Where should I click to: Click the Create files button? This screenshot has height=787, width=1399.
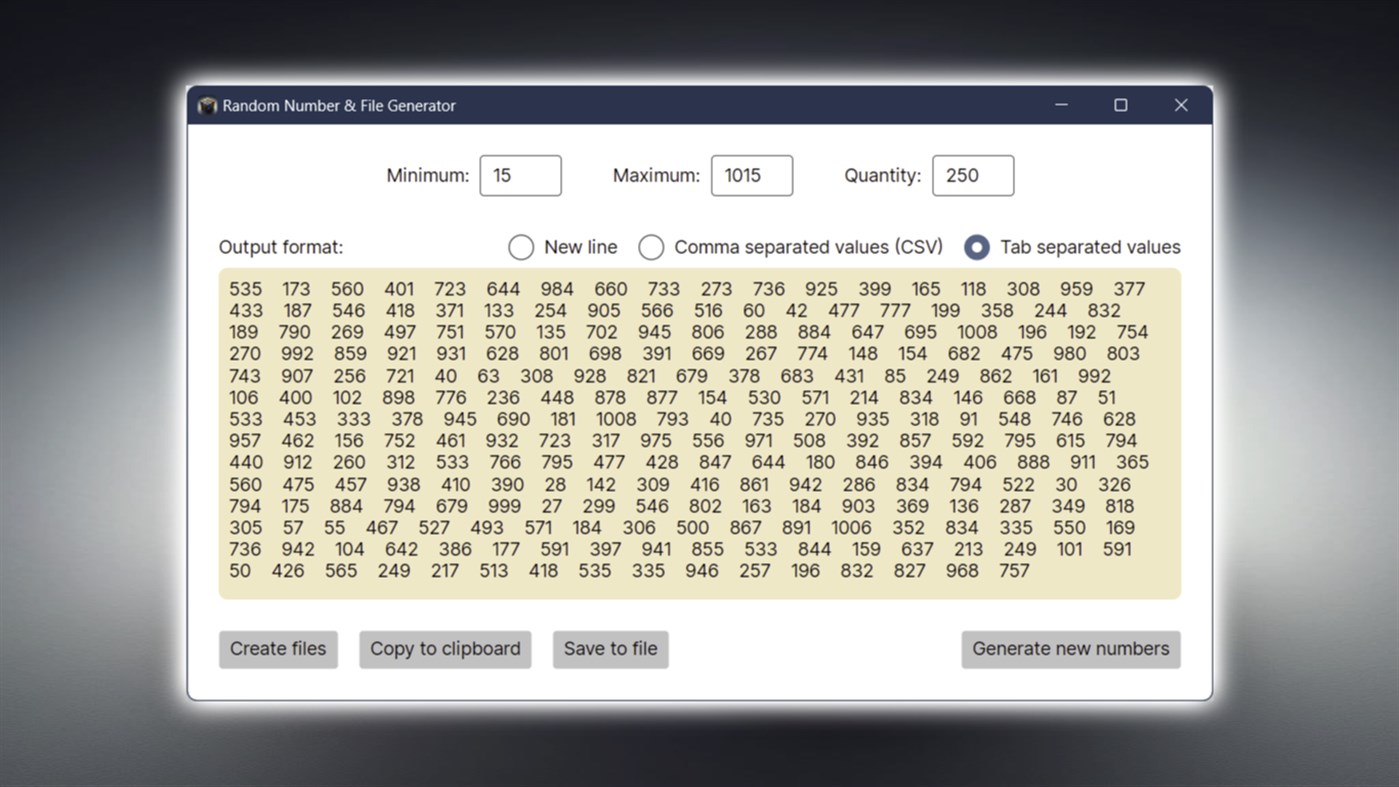[x=278, y=649]
